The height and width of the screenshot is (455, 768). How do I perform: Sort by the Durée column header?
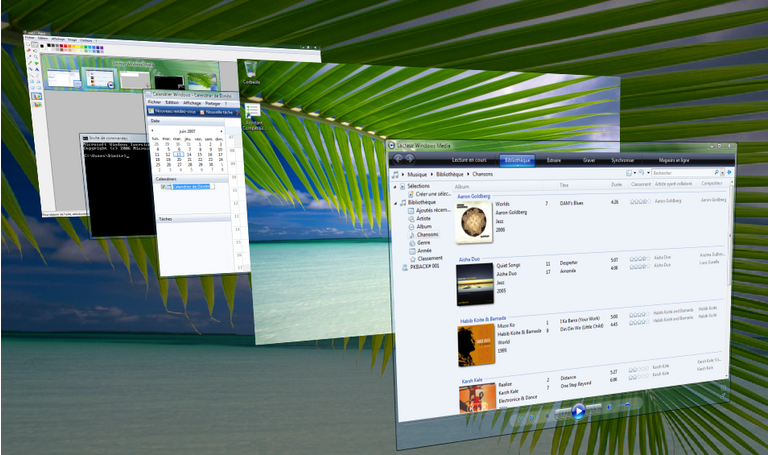click(x=616, y=185)
